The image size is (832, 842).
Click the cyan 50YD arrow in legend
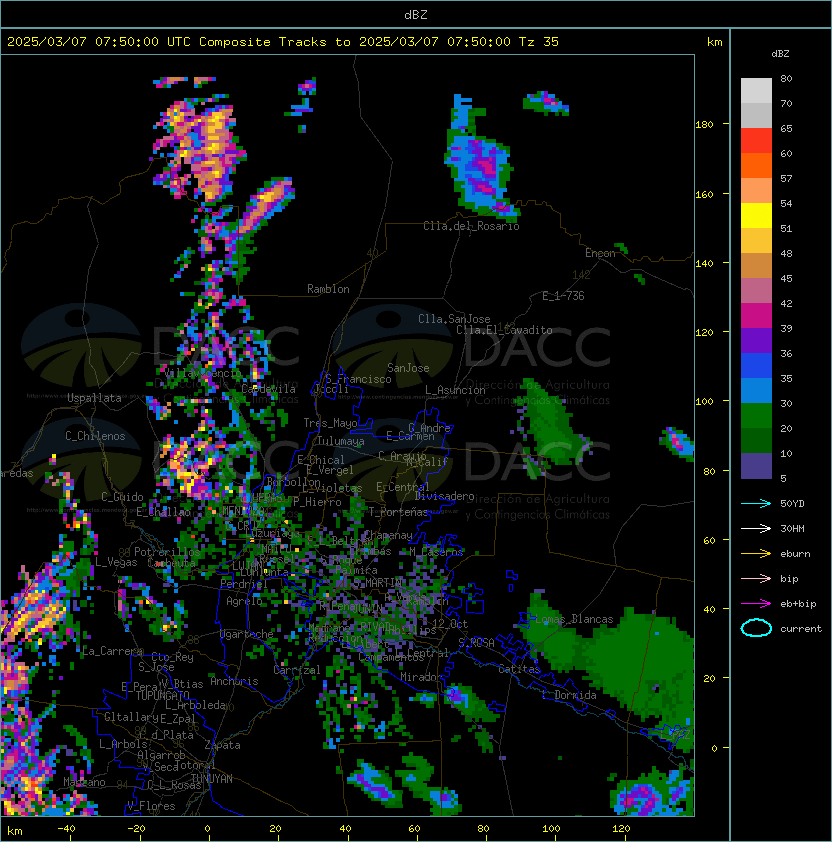pyautogui.click(x=756, y=503)
